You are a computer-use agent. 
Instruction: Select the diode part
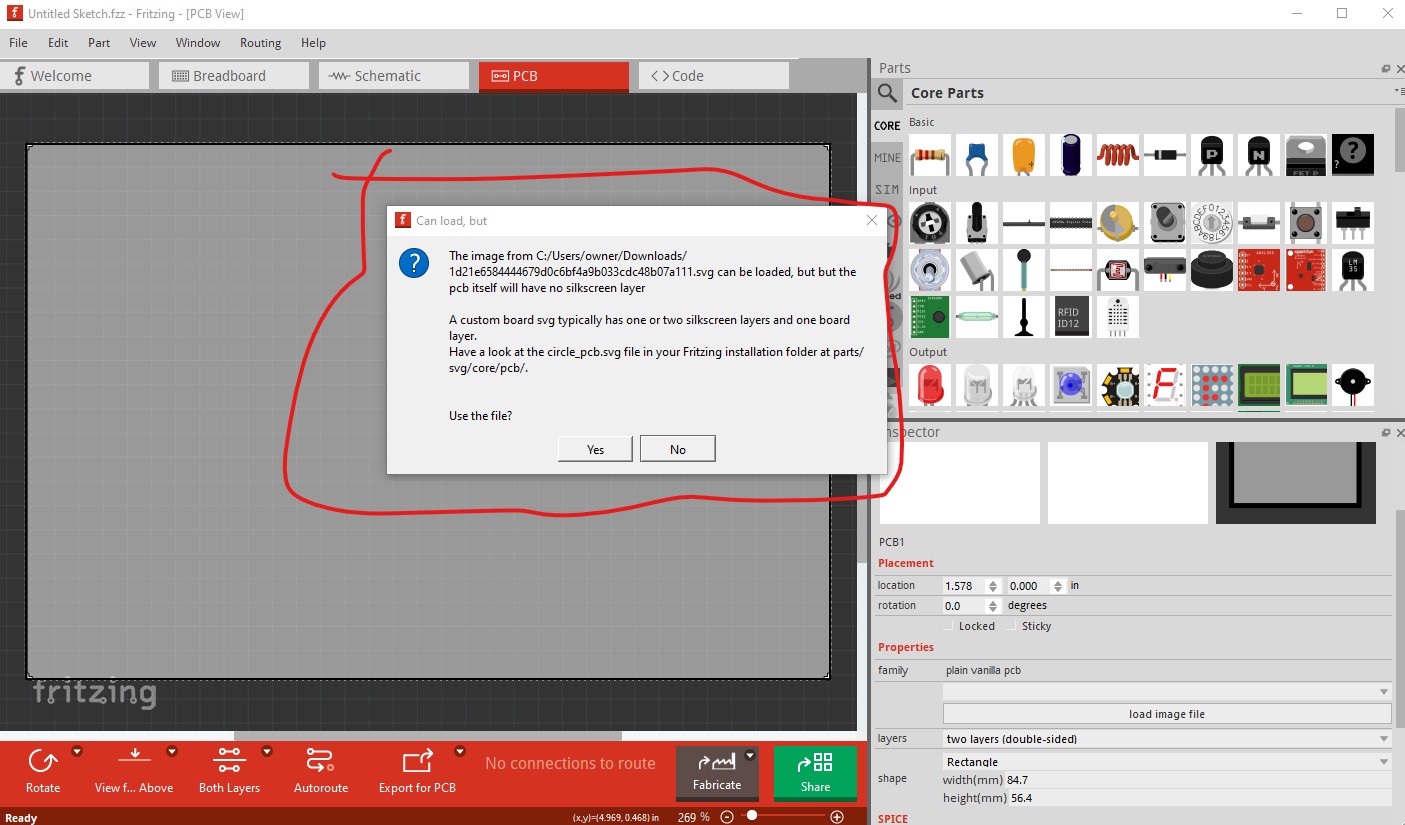click(x=1165, y=155)
